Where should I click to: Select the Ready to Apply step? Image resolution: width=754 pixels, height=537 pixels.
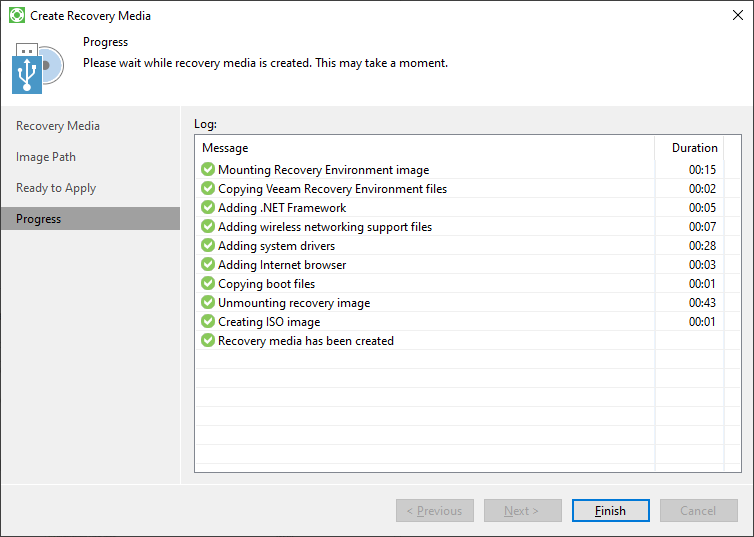56,188
